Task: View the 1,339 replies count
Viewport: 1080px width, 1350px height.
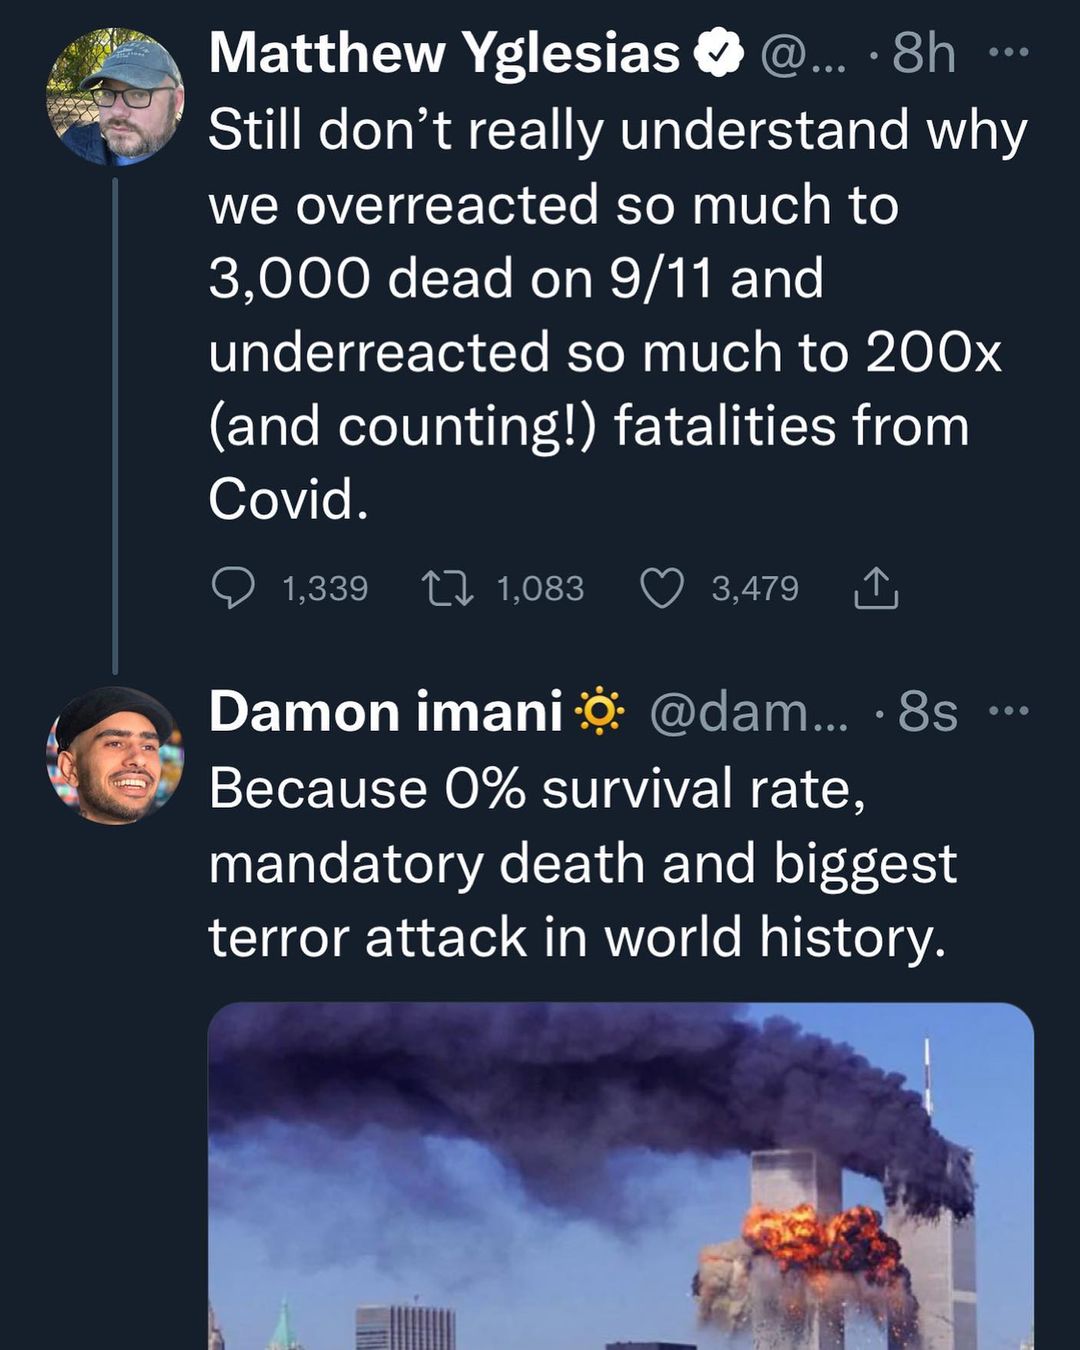Action: pos(325,588)
